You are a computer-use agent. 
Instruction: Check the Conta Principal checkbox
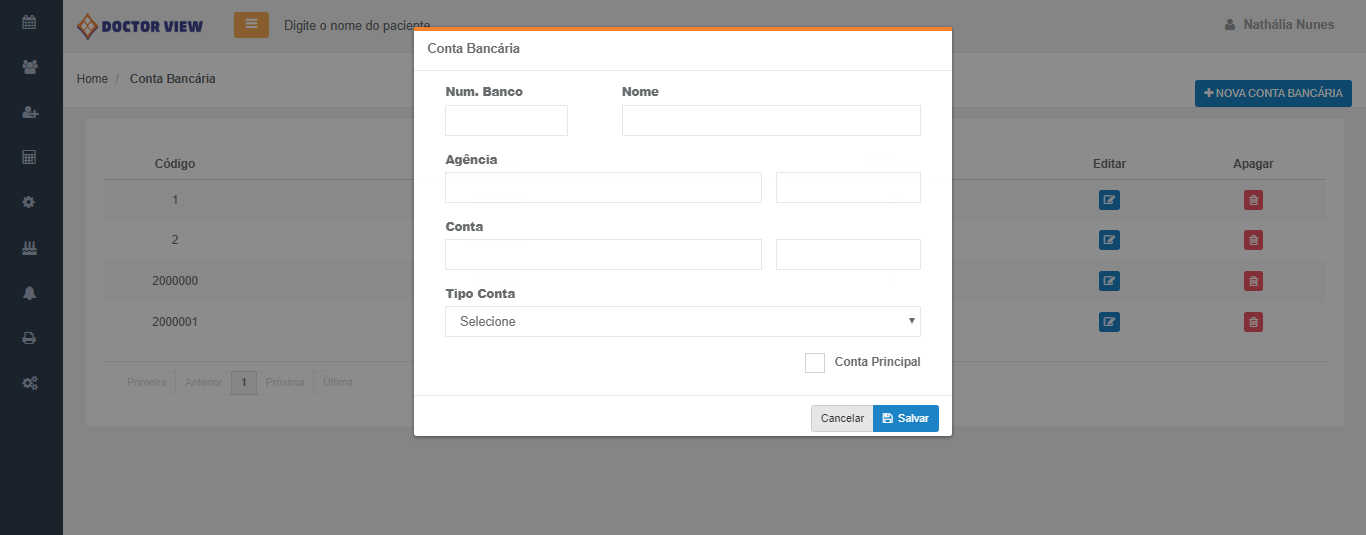click(814, 363)
